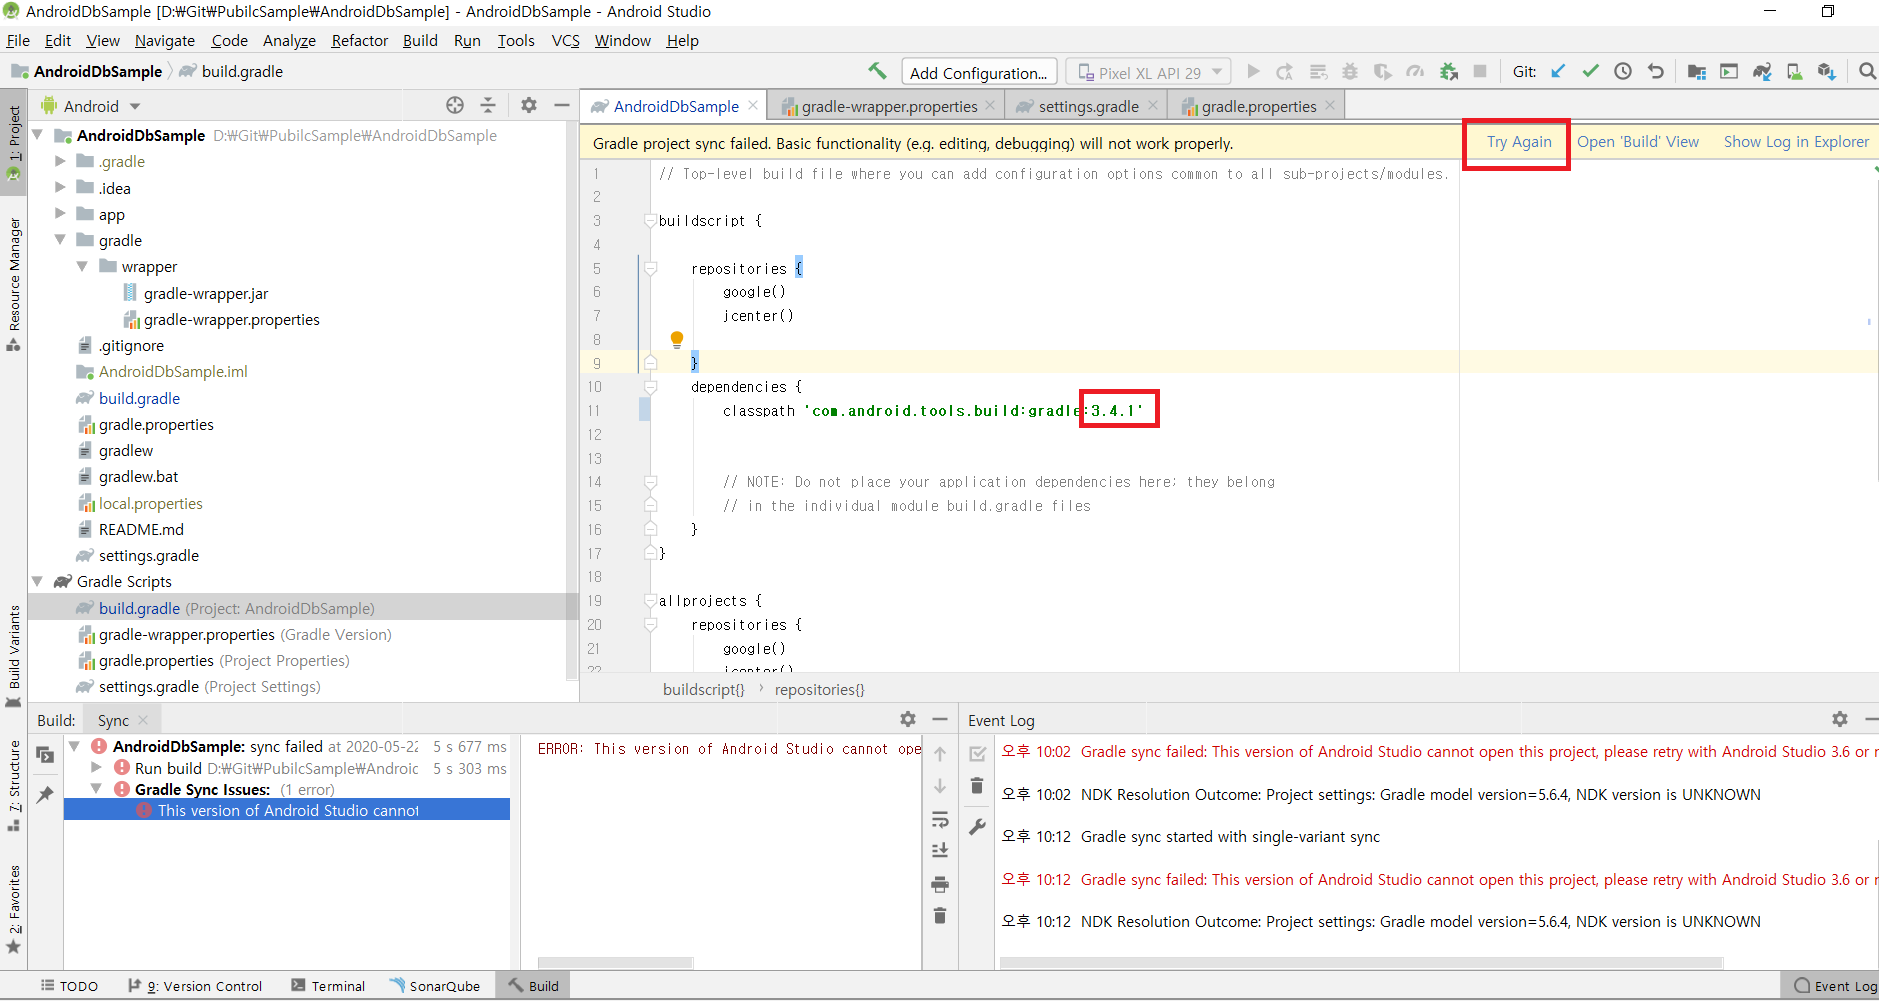Click scroll to end icon in build output

[940, 851]
